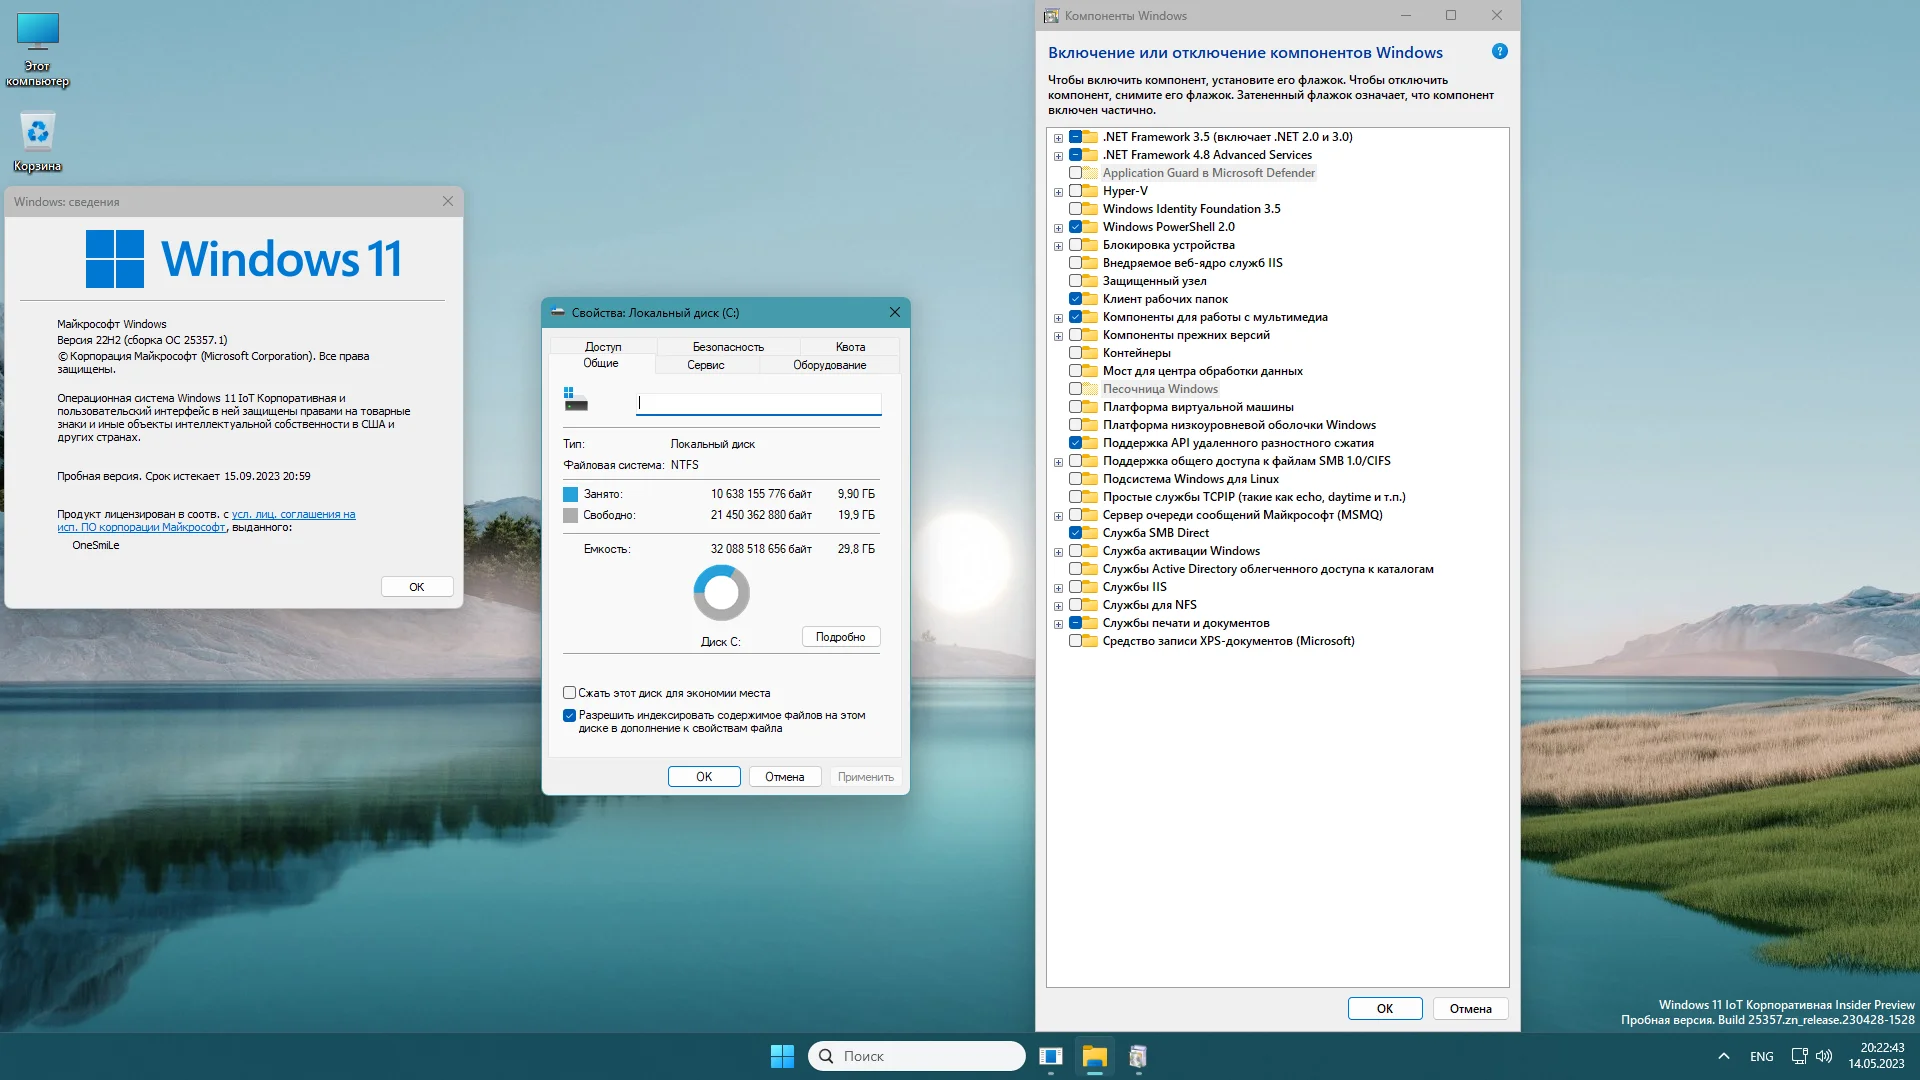Image resolution: width=1920 pixels, height=1080 pixels.
Task: Expand Службы печати и документов node
Action: [x=1058, y=624]
